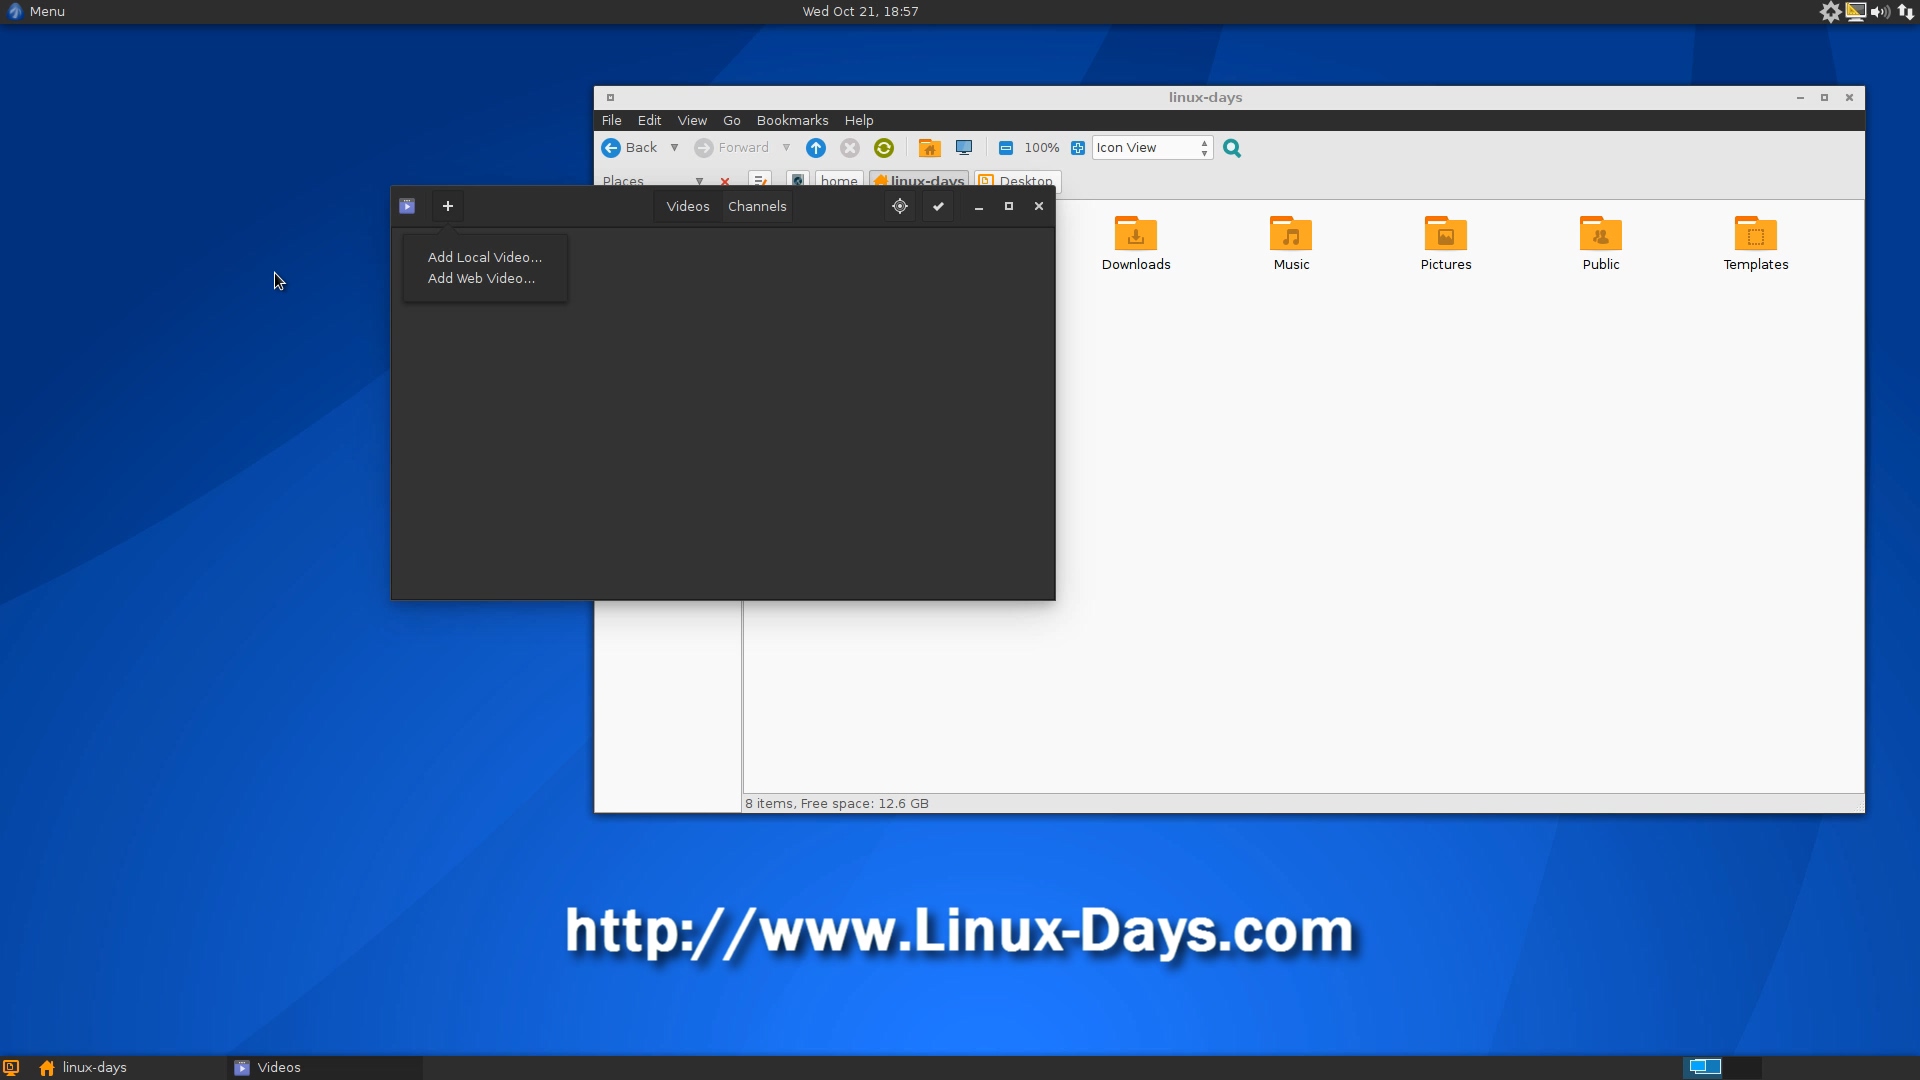
Task: Close the Videos window
Action: (x=1039, y=206)
